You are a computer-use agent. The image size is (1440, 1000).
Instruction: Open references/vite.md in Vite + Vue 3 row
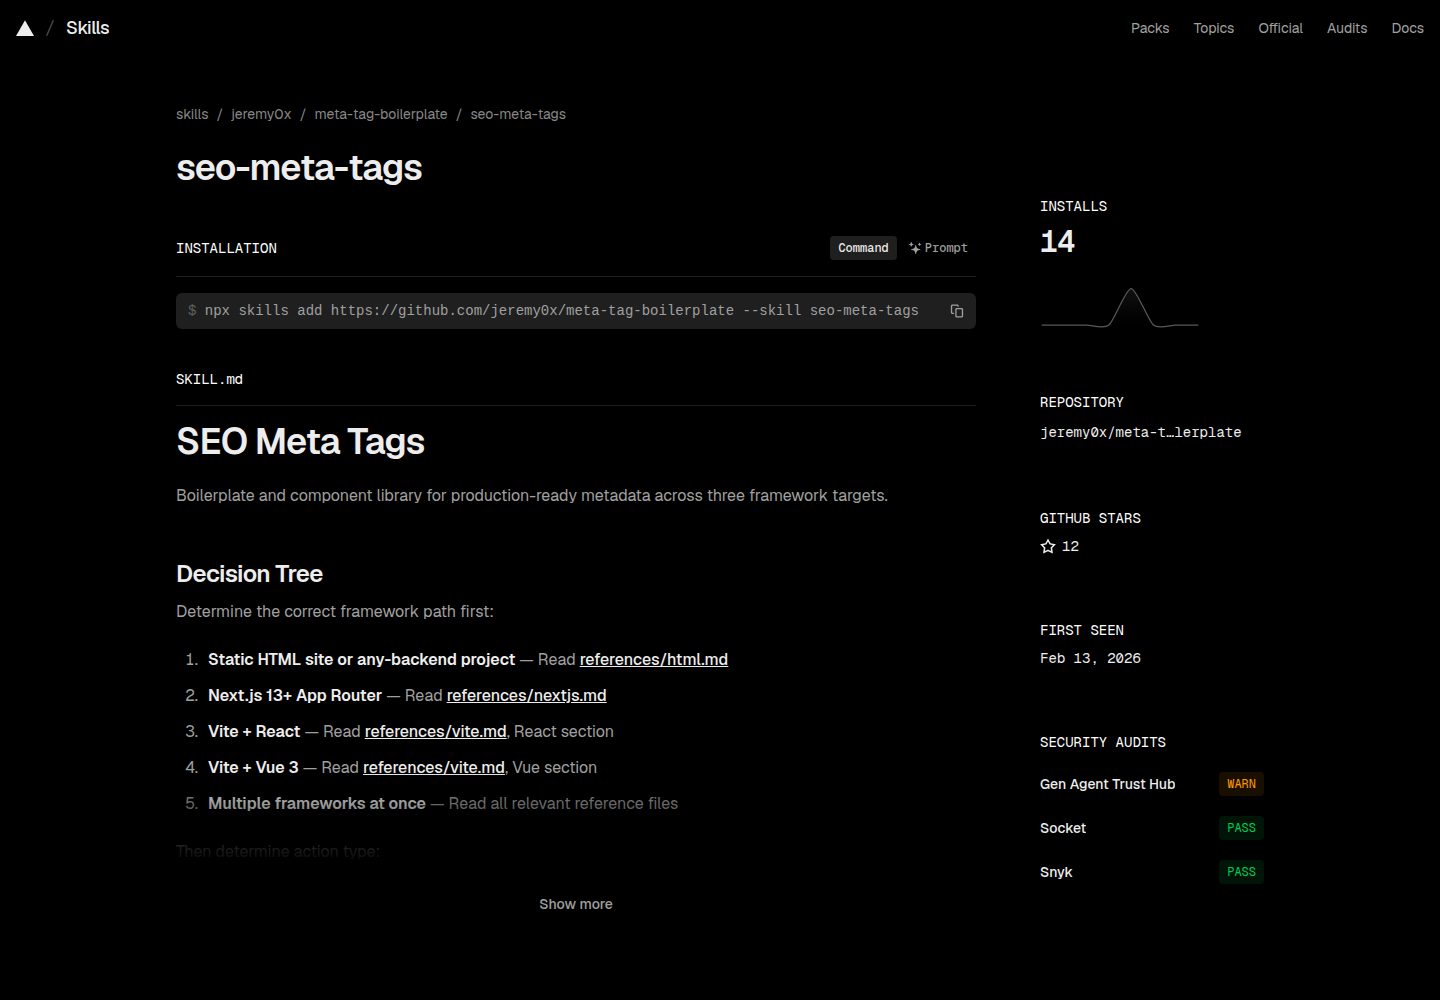pyautogui.click(x=434, y=768)
